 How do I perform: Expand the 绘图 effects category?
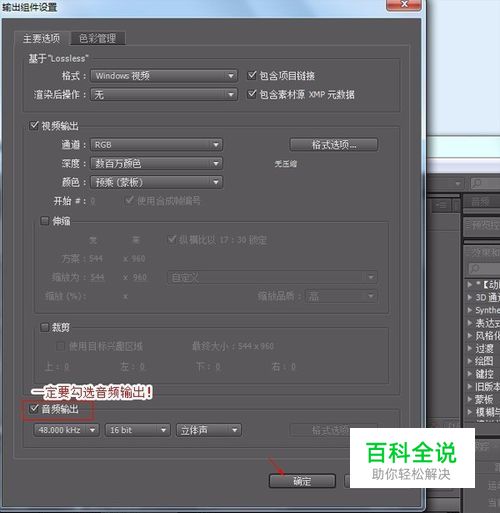[470, 361]
